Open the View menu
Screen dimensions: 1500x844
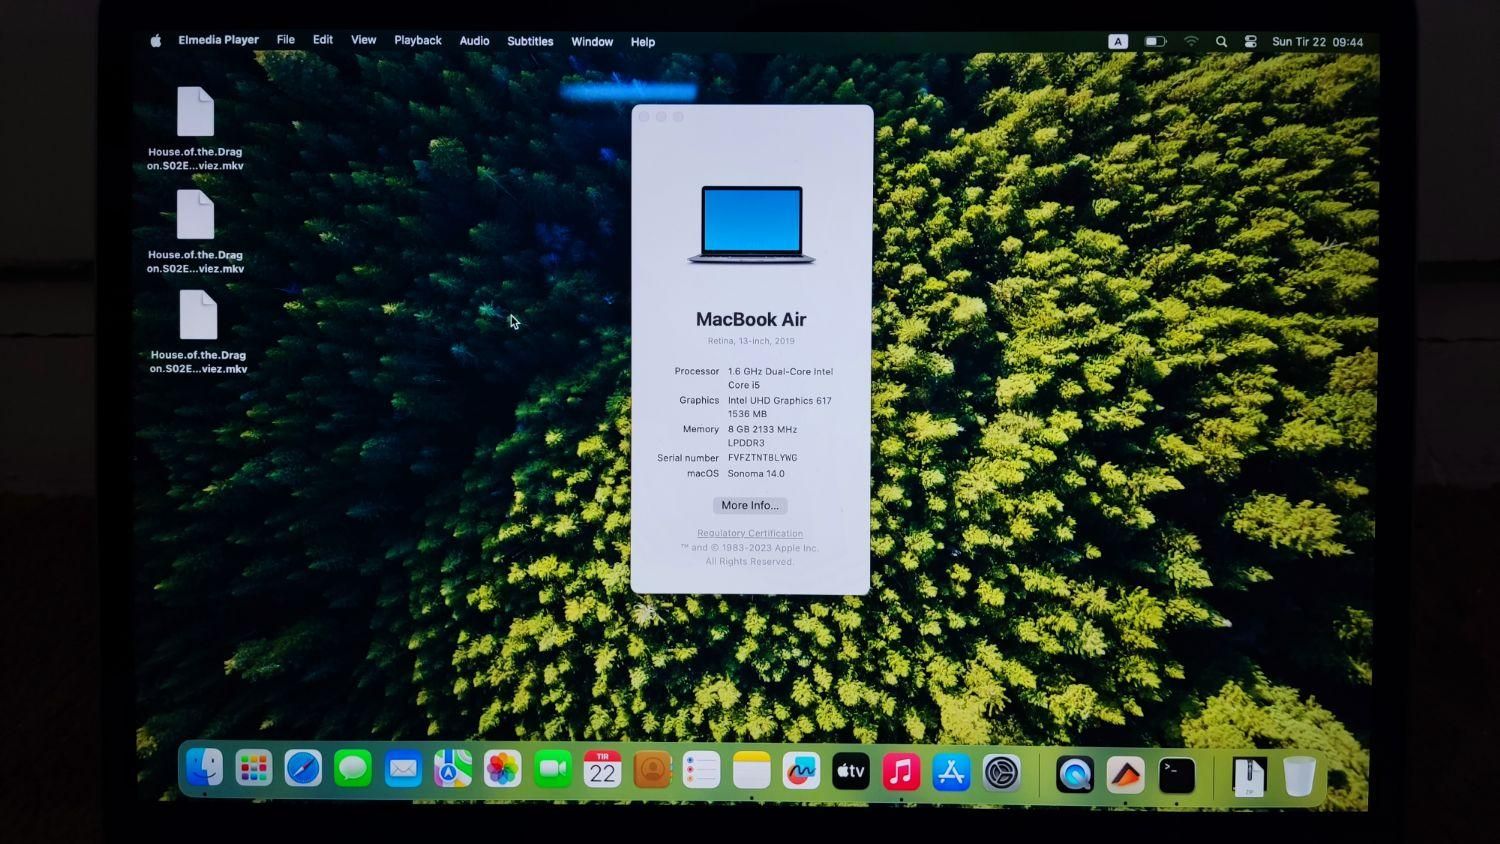pos(363,40)
